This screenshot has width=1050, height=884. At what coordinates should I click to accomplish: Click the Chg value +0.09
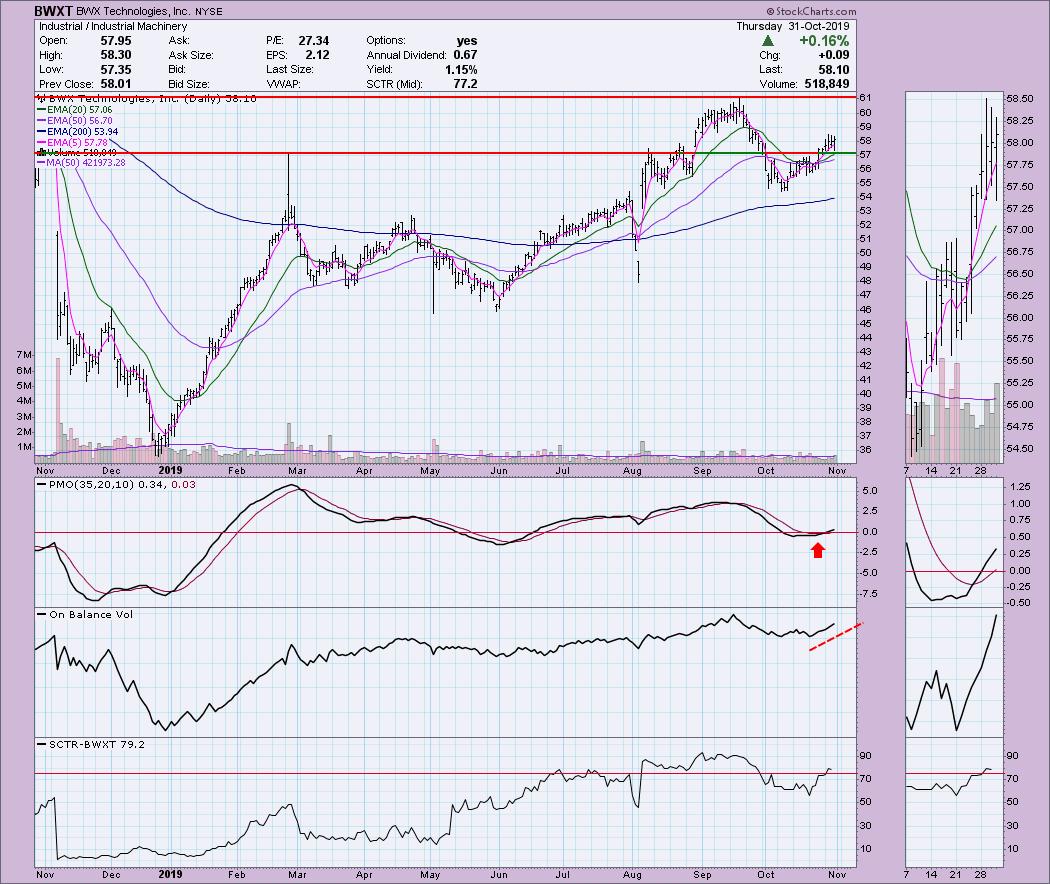(x=834, y=55)
